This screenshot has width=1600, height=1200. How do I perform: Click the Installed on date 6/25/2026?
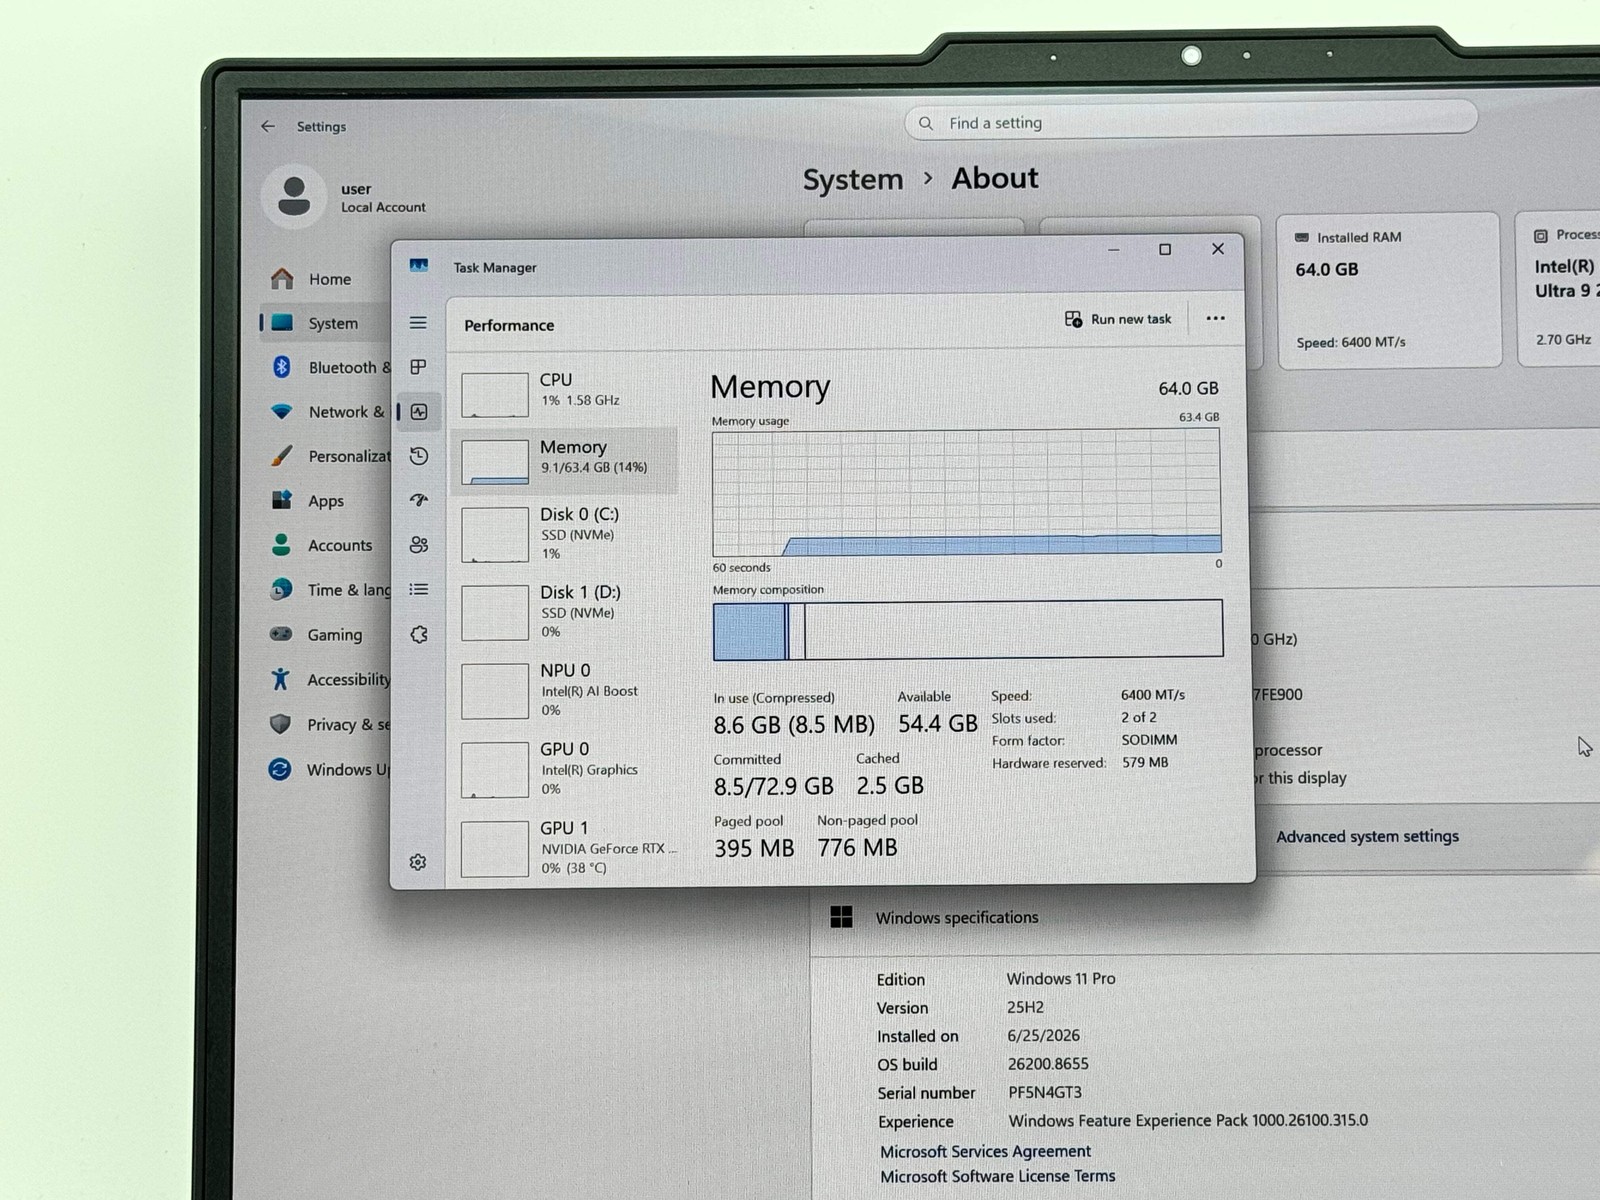pyautogui.click(x=1043, y=1035)
